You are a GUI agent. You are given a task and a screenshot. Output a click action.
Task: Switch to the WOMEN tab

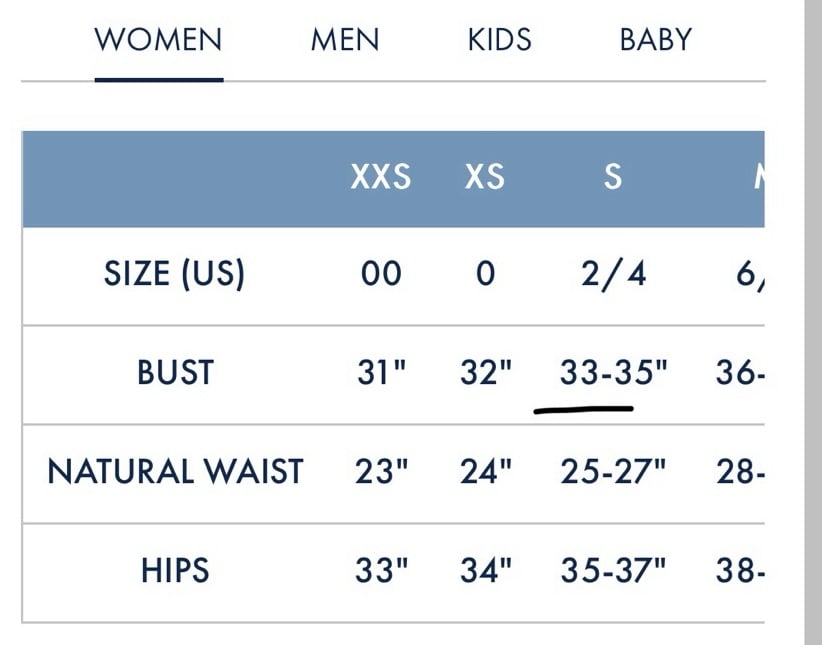tap(158, 40)
